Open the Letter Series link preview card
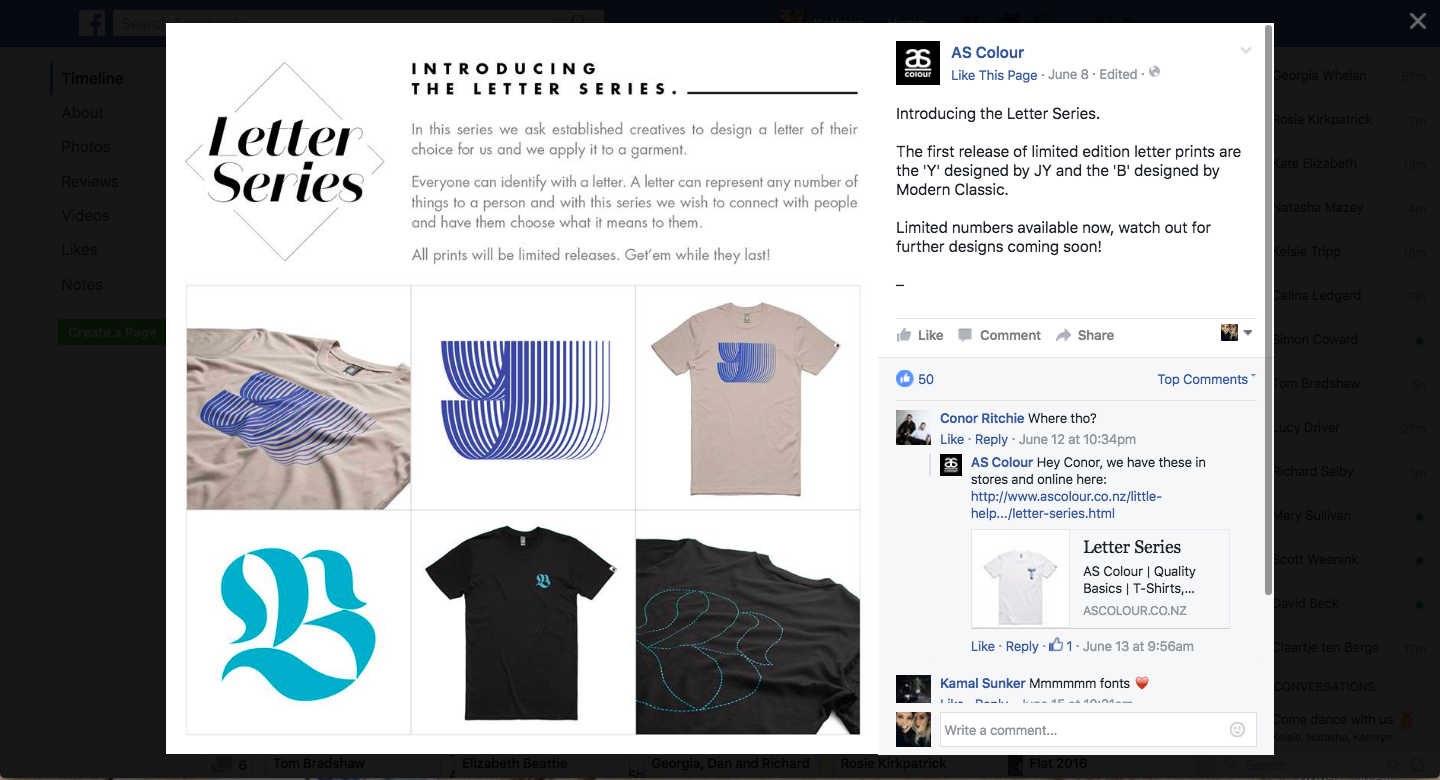The image size is (1440, 780). [x=1100, y=579]
